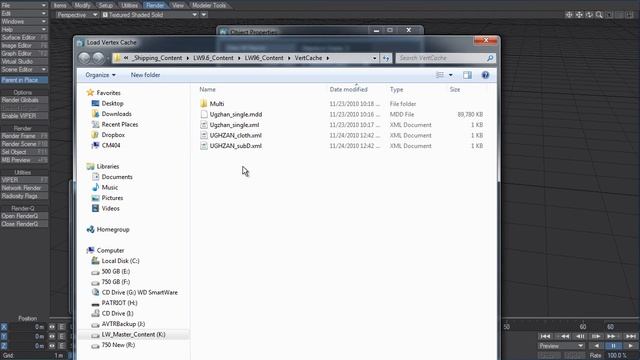Image resolution: width=640 pixels, height=360 pixels.
Task: Open the Textured Shaded Solid display dropdown
Action: 149,15
